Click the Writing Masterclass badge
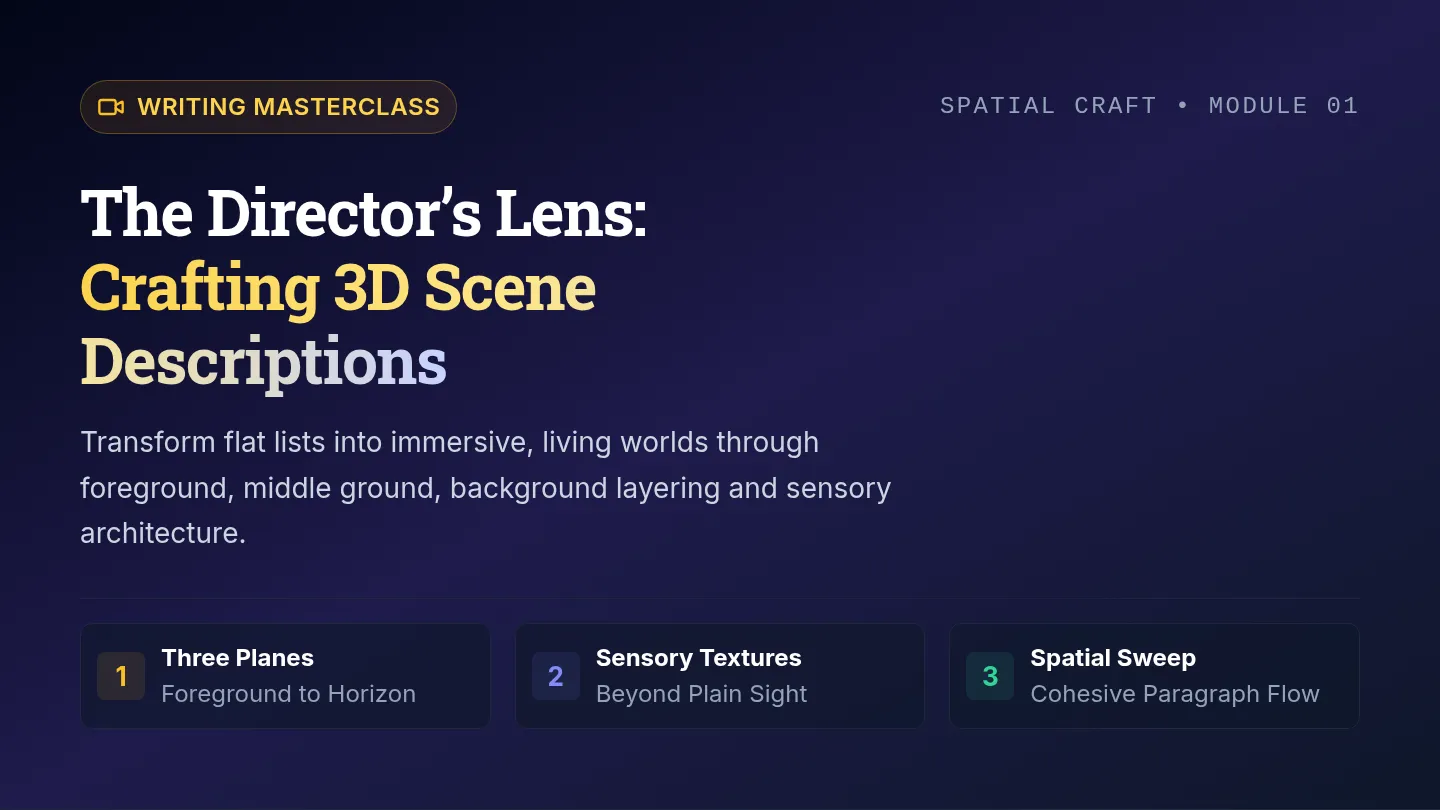 [268, 107]
